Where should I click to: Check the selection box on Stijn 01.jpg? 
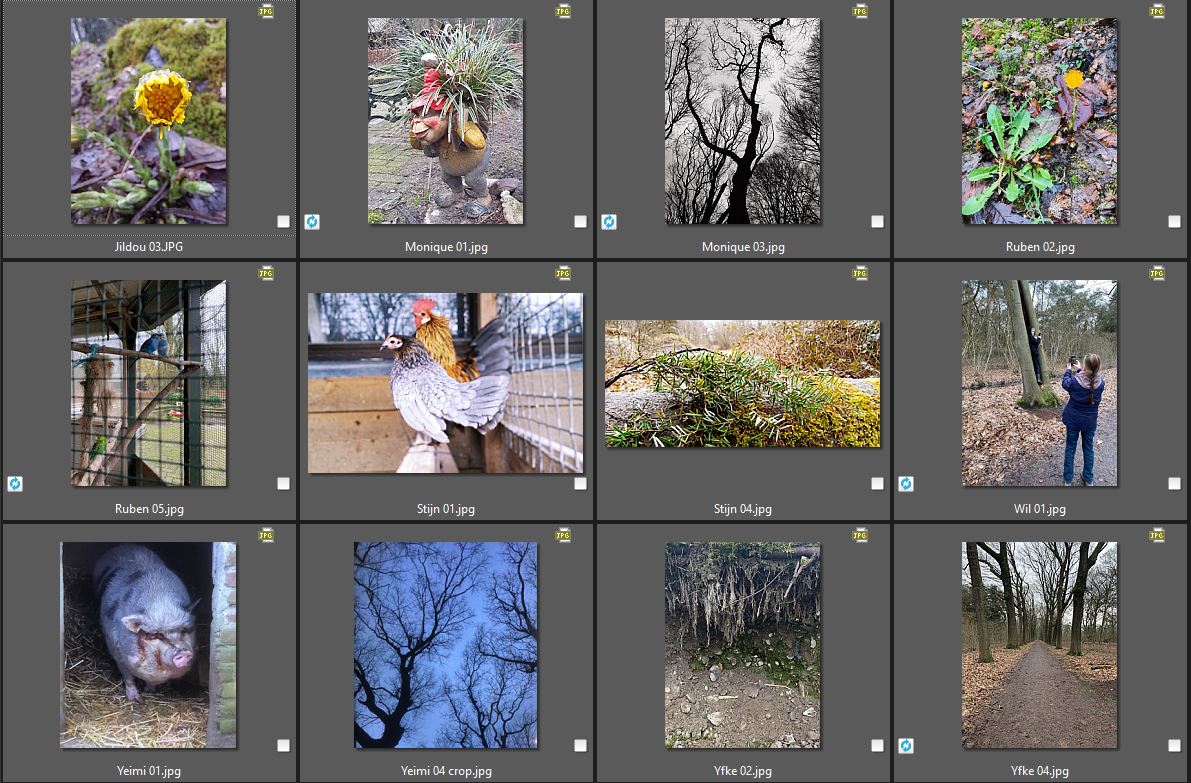[x=580, y=484]
